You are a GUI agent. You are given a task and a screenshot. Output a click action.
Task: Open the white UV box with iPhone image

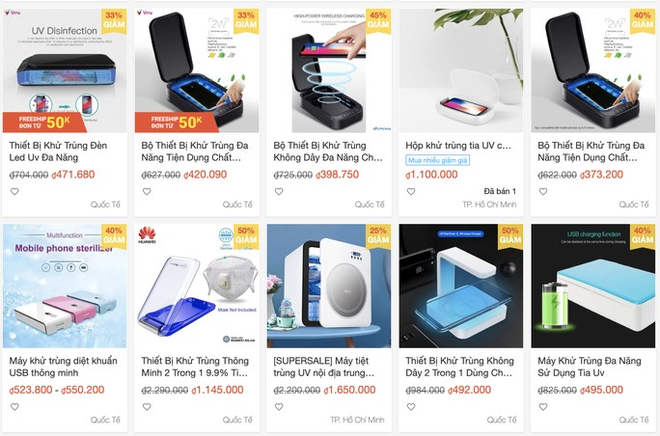click(x=461, y=70)
